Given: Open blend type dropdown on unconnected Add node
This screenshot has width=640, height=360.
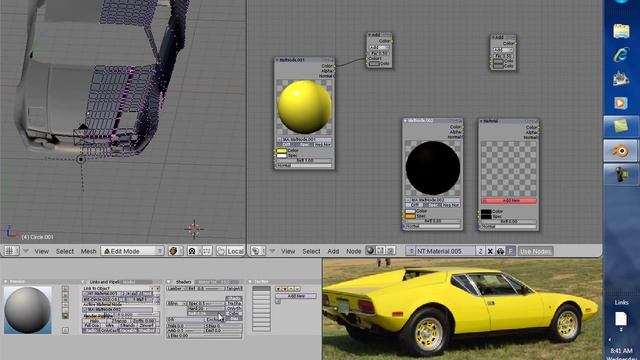Looking at the screenshot, I should pyautogui.click(x=503, y=50).
